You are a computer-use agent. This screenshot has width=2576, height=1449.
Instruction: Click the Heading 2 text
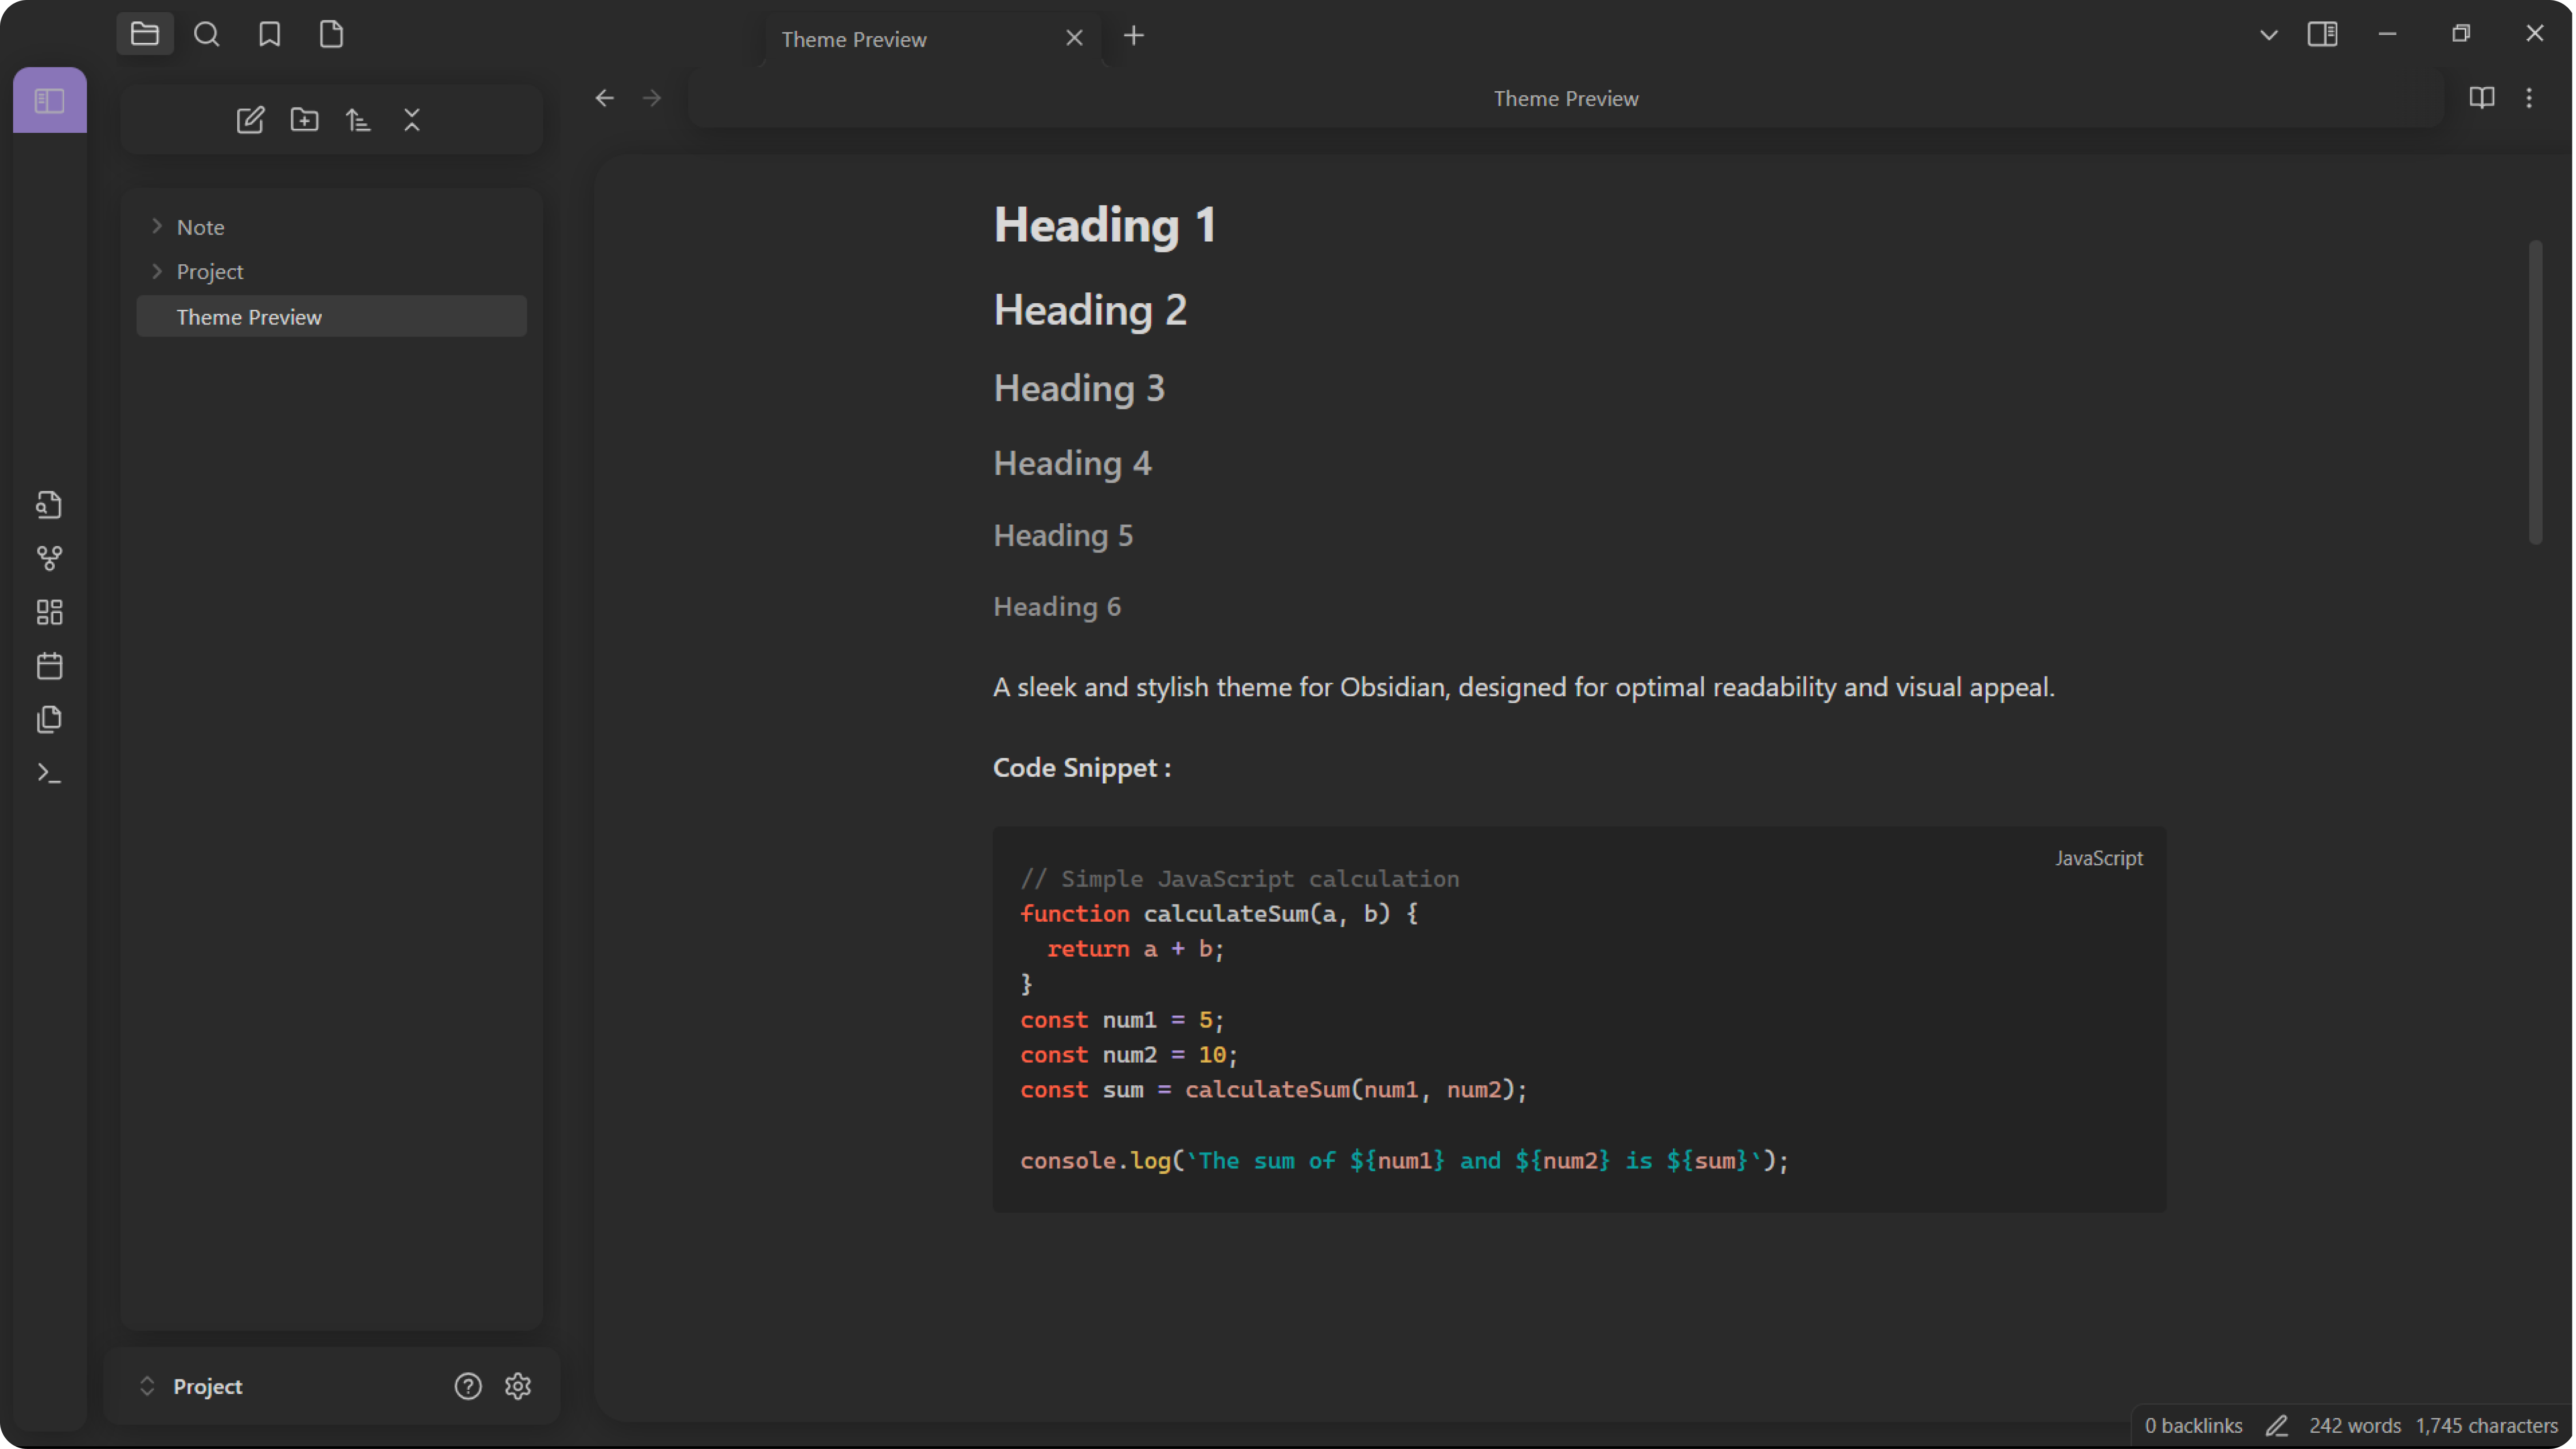(x=1090, y=310)
